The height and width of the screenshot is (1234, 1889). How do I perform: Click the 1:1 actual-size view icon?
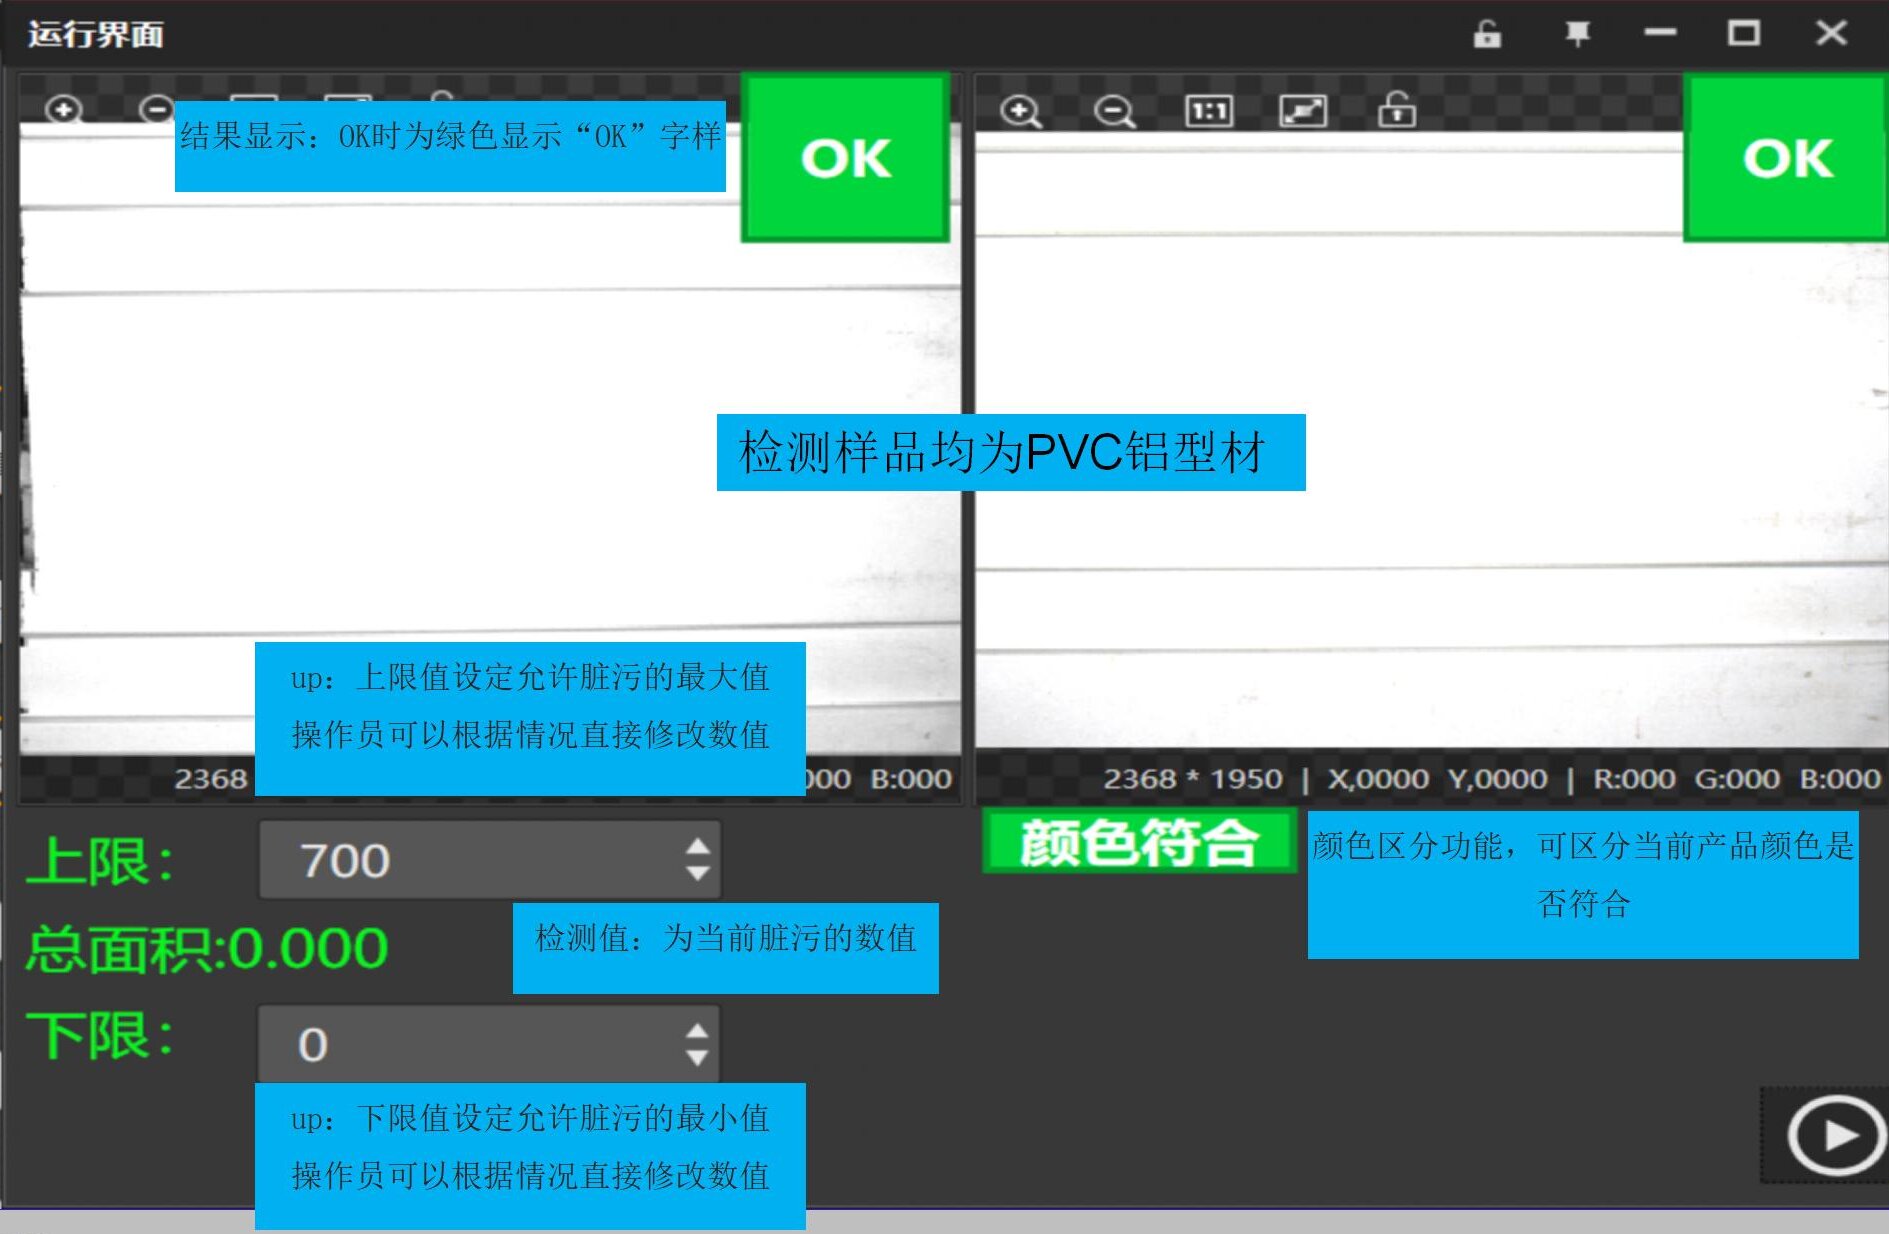[1207, 110]
